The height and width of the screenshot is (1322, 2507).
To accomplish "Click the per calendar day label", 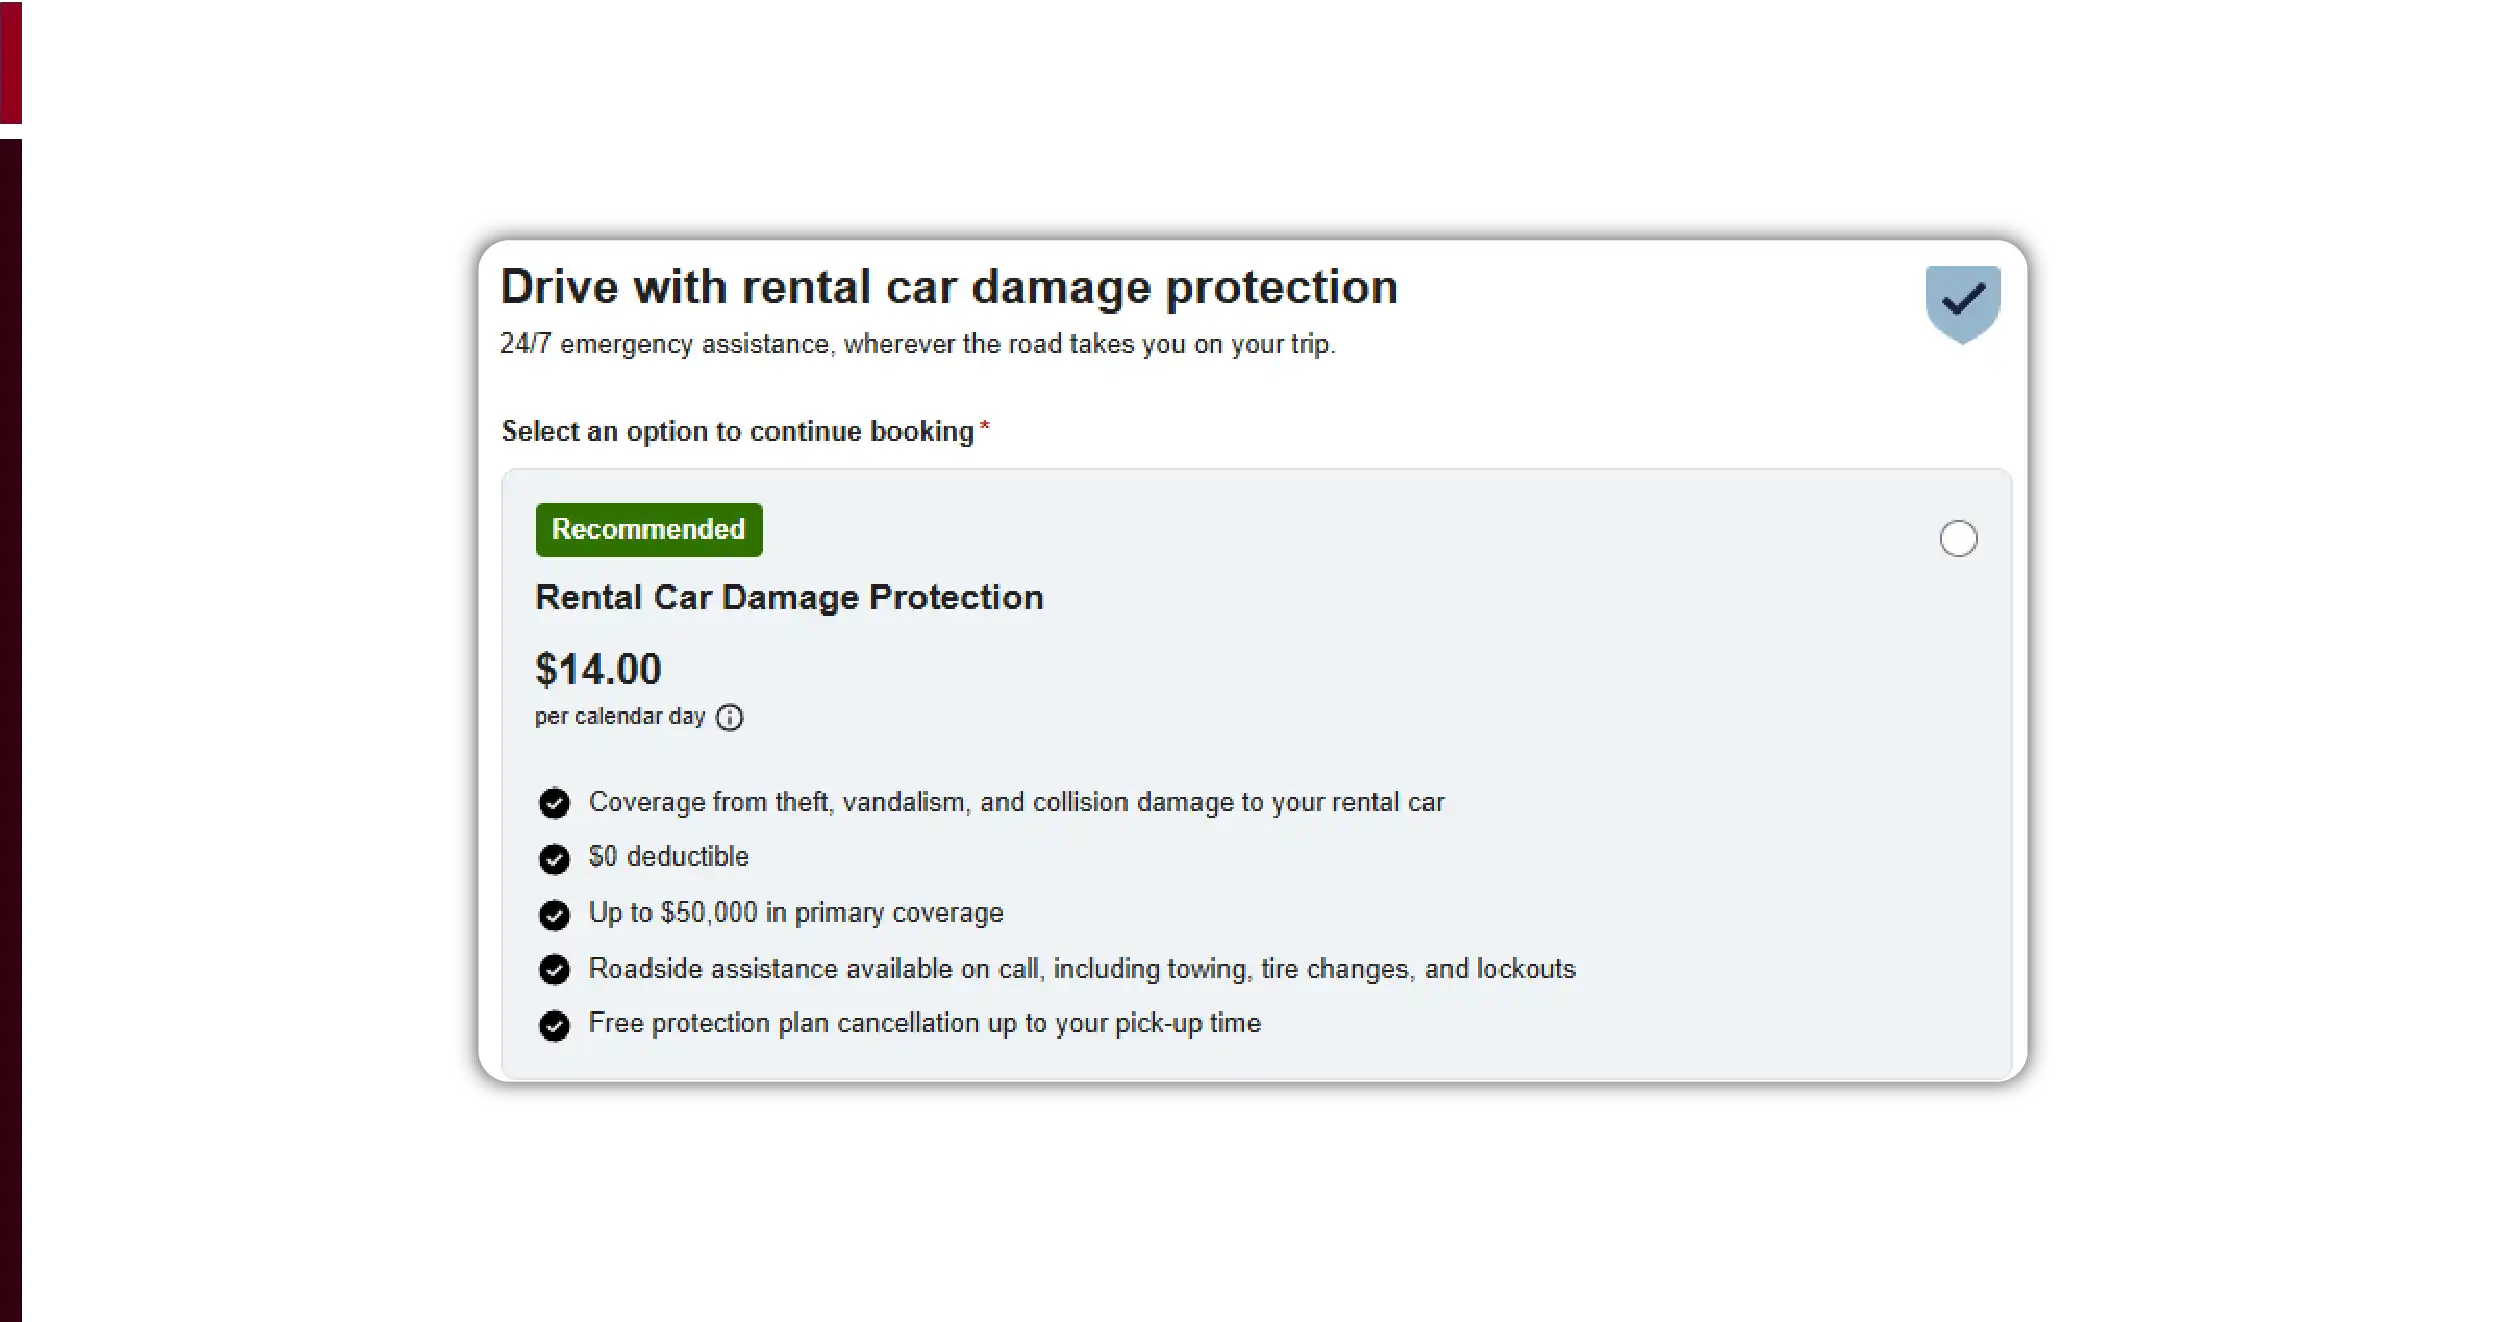I will click(619, 717).
